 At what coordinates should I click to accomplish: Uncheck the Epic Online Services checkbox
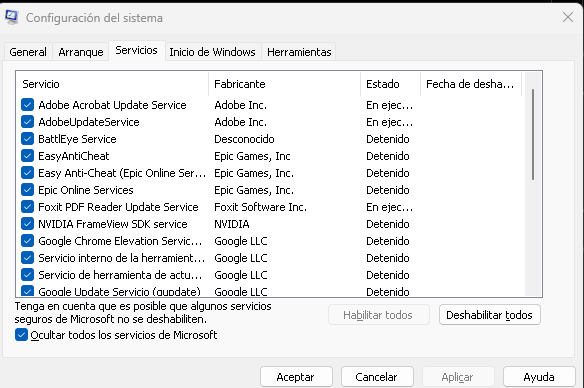click(28, 190)
